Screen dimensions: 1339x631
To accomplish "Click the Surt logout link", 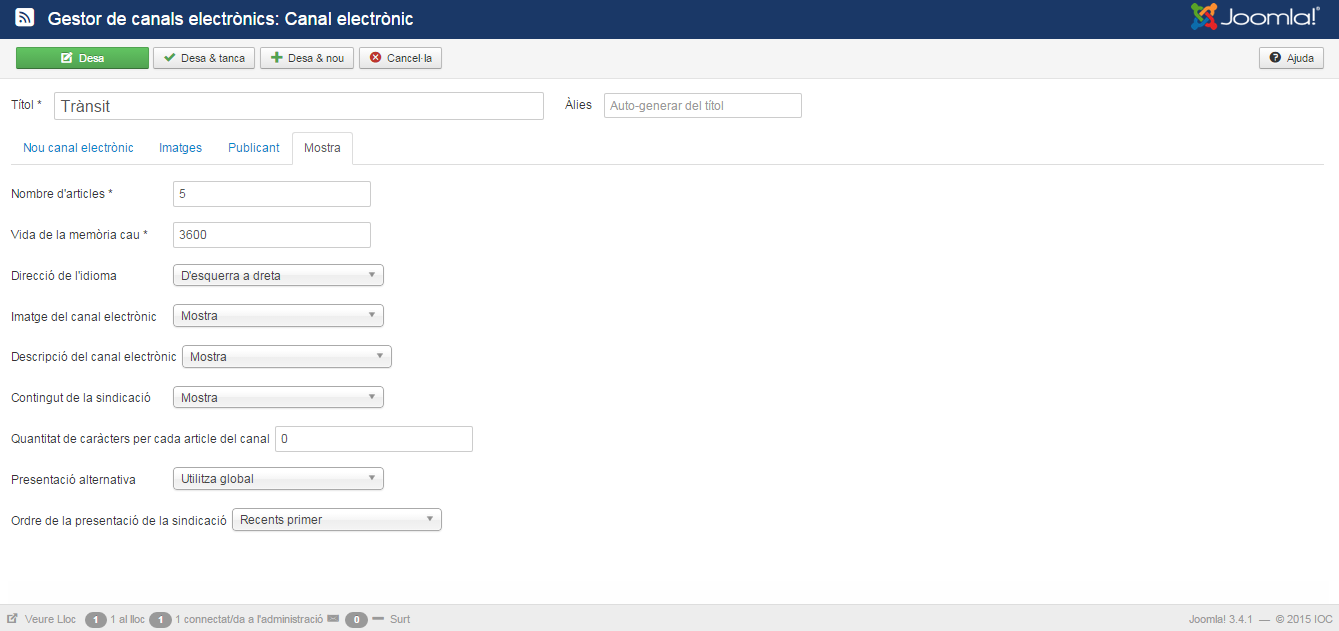I will tap(400, 619).
